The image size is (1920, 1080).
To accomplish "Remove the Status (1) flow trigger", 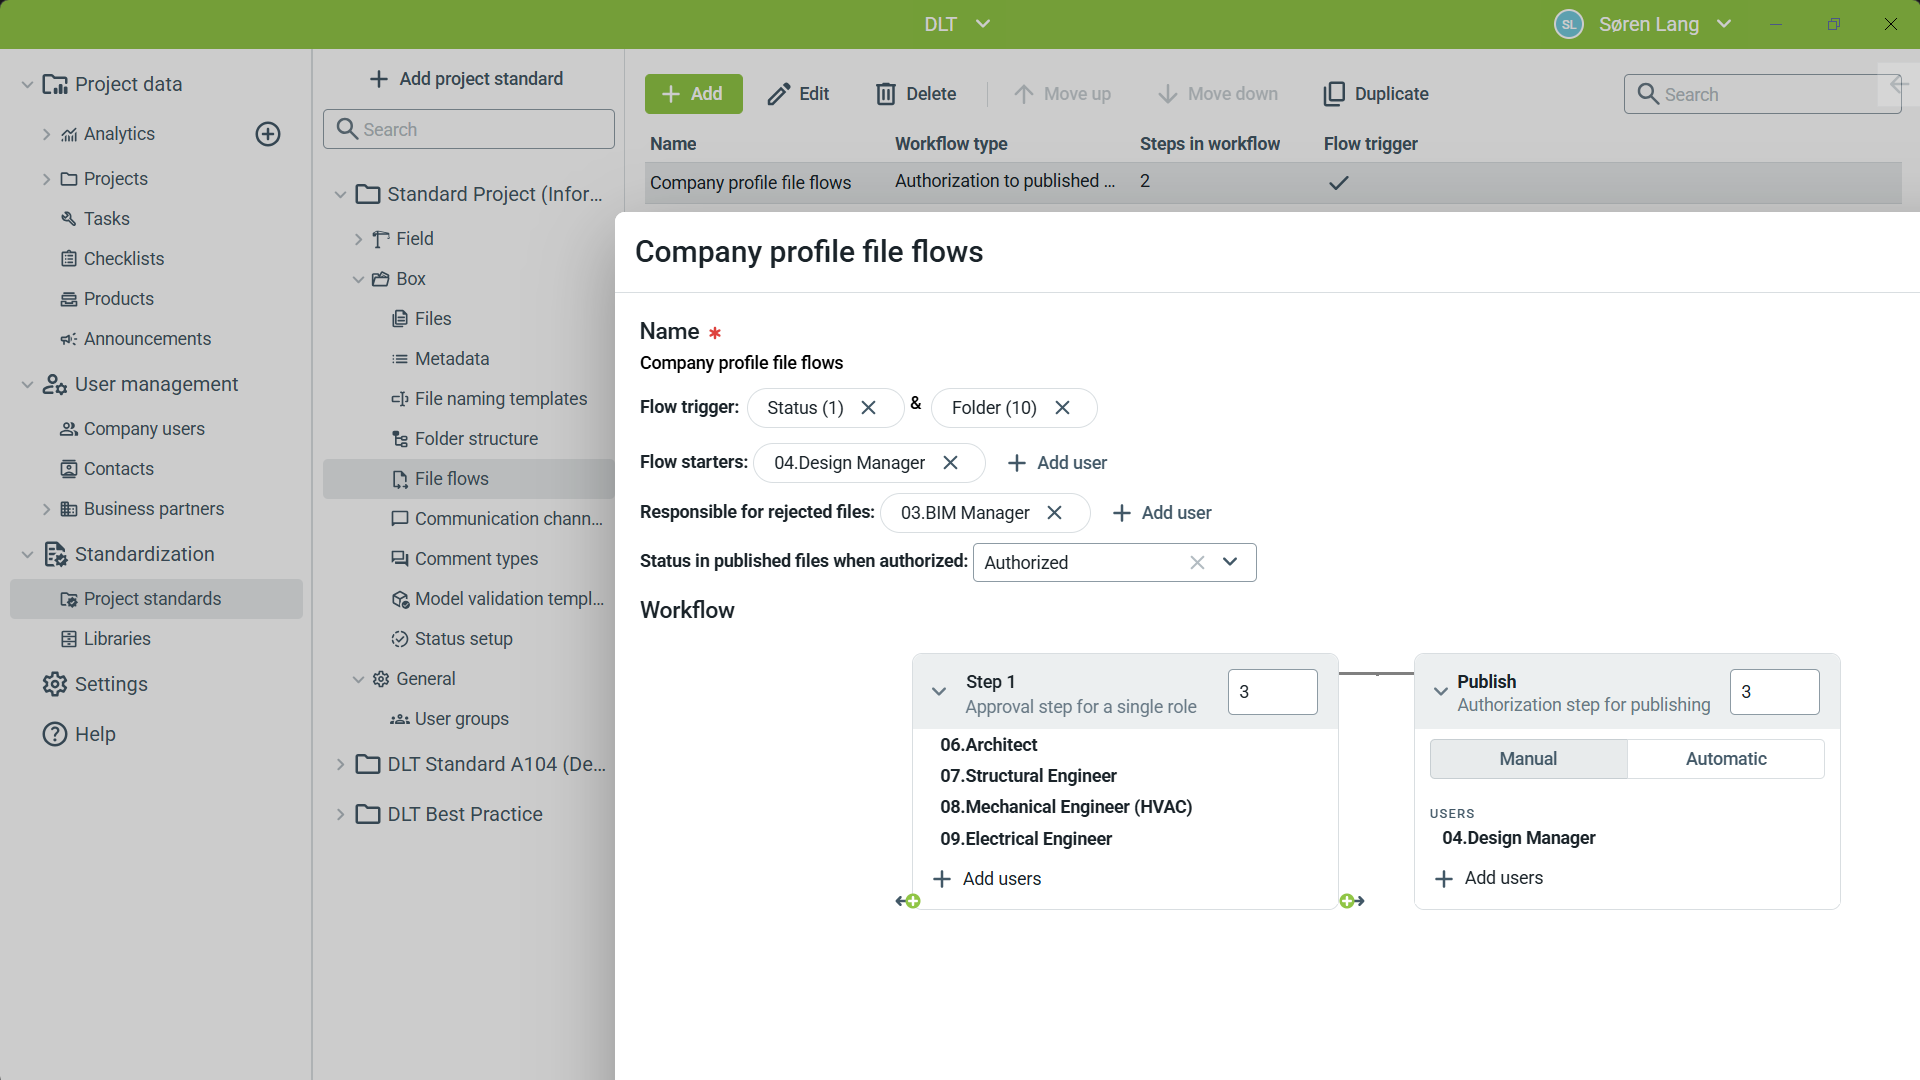I will tap(868, 408).
